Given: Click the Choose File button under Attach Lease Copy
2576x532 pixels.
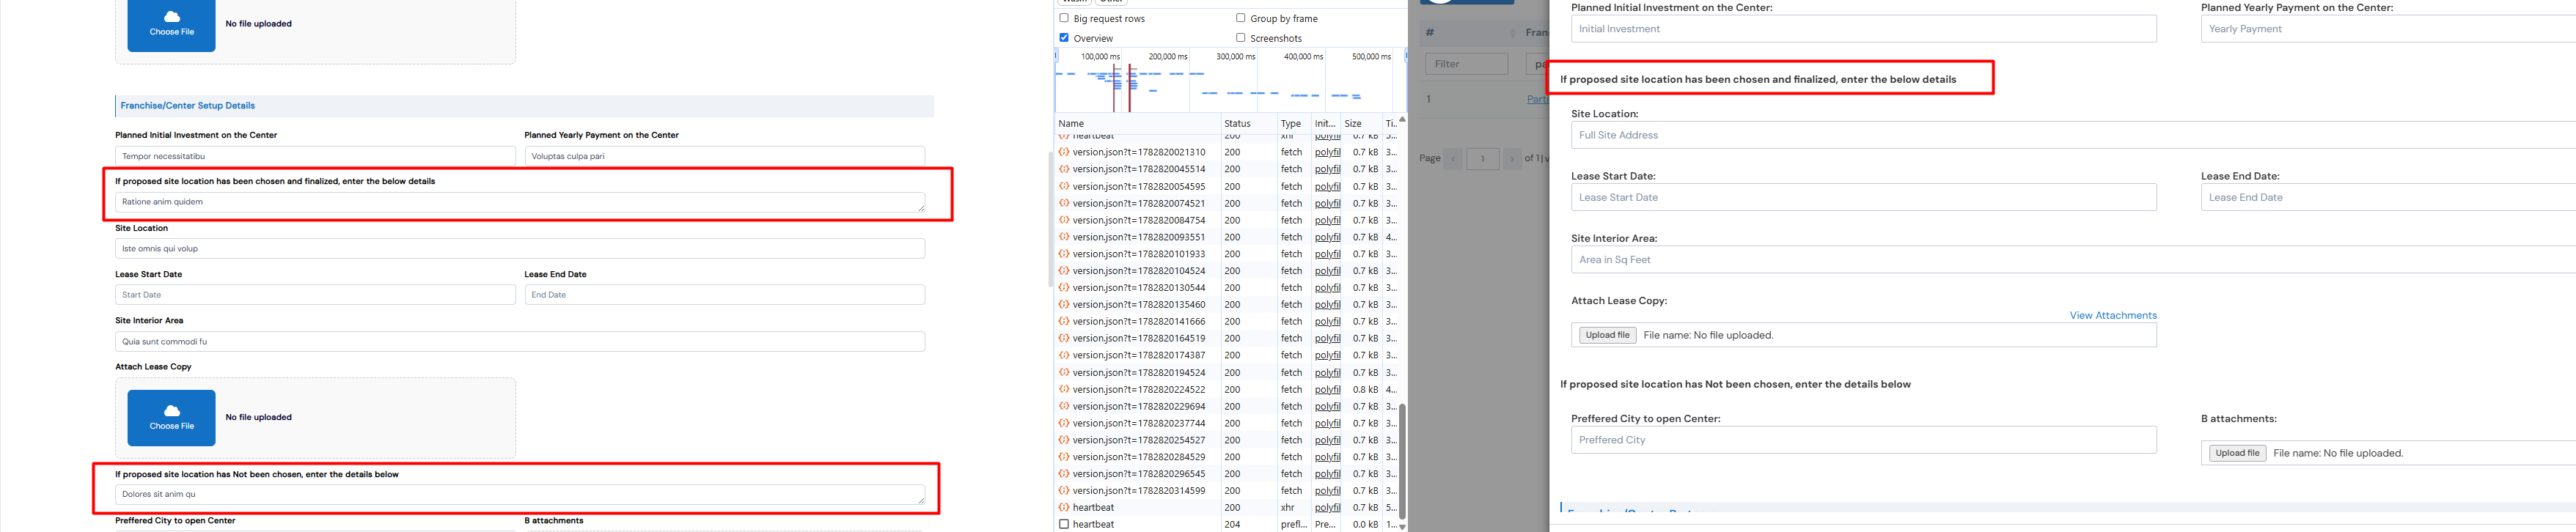Looking at the screenshot, I should pos(172,418).
